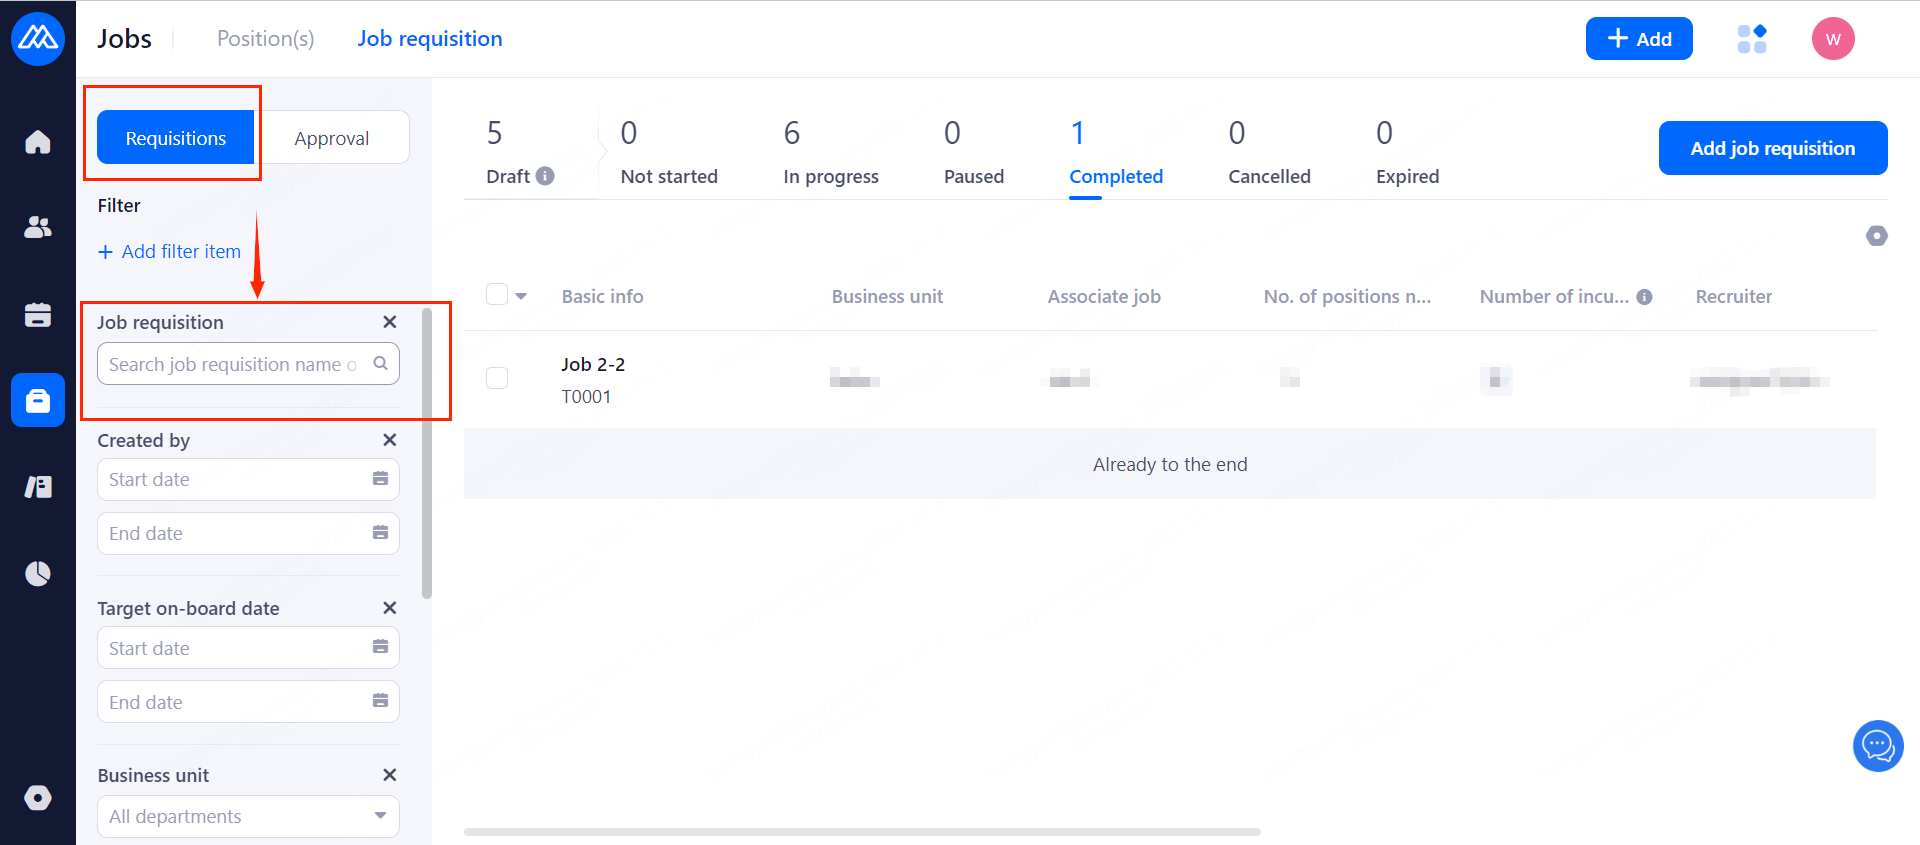
Task: Switch to the Approval tab
Action: point(331,138)
